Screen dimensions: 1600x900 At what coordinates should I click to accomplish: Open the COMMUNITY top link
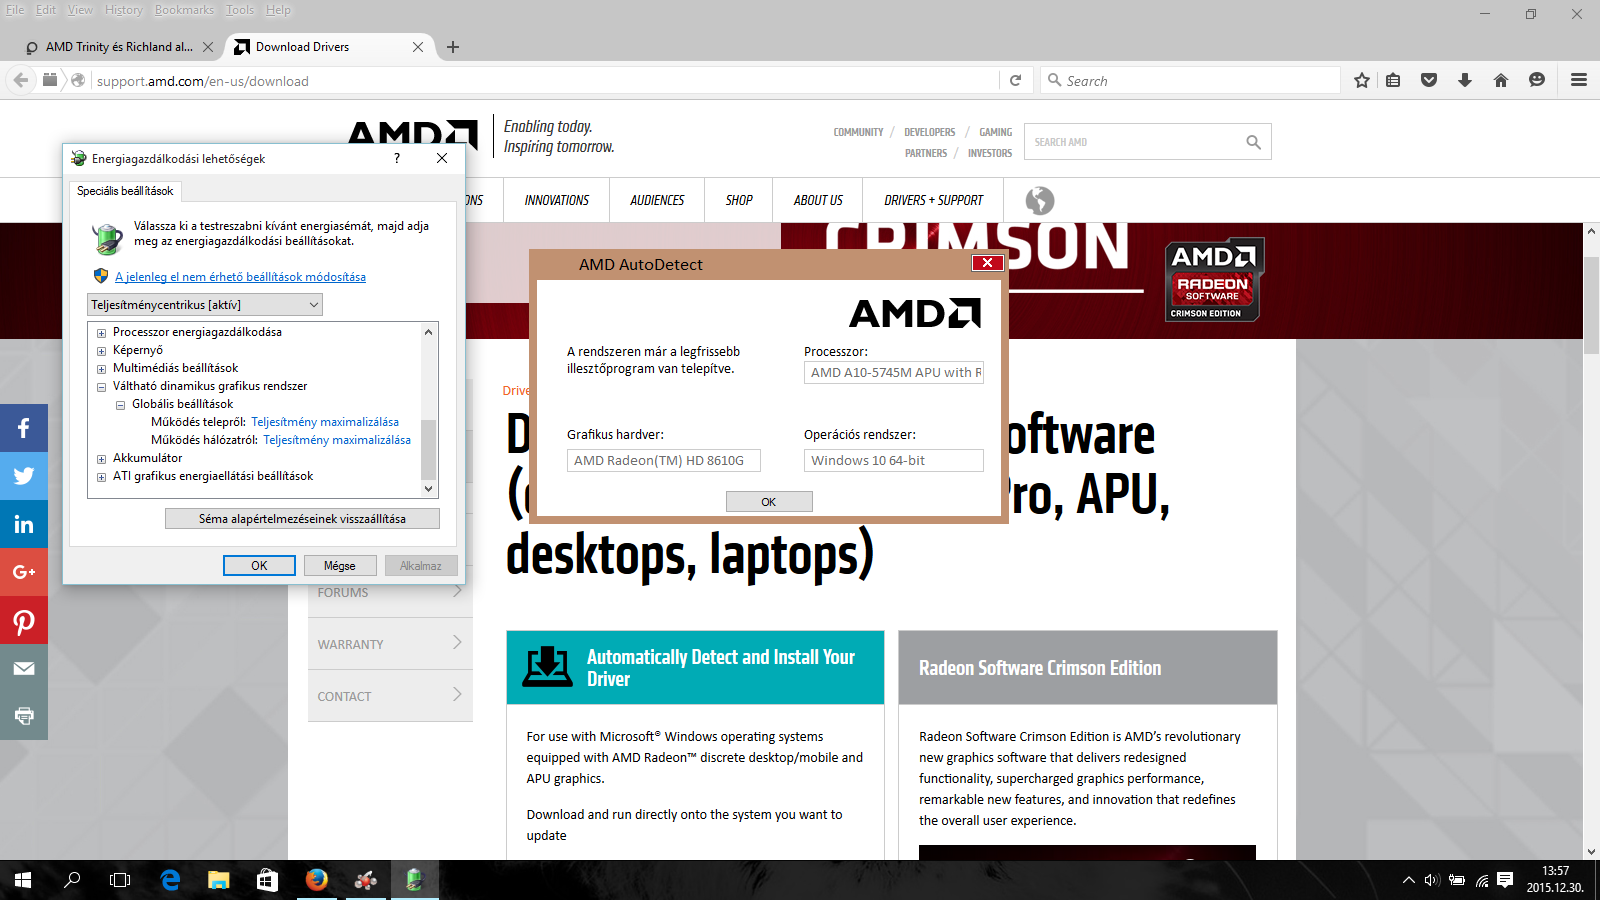(x=858, y=132)
